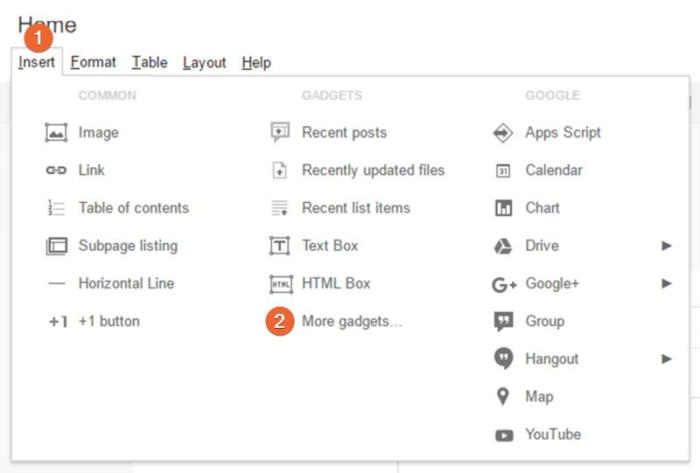This screenshot has width=700, height=473.
Task: Open the Table menu
Action: tap(150, 62)
